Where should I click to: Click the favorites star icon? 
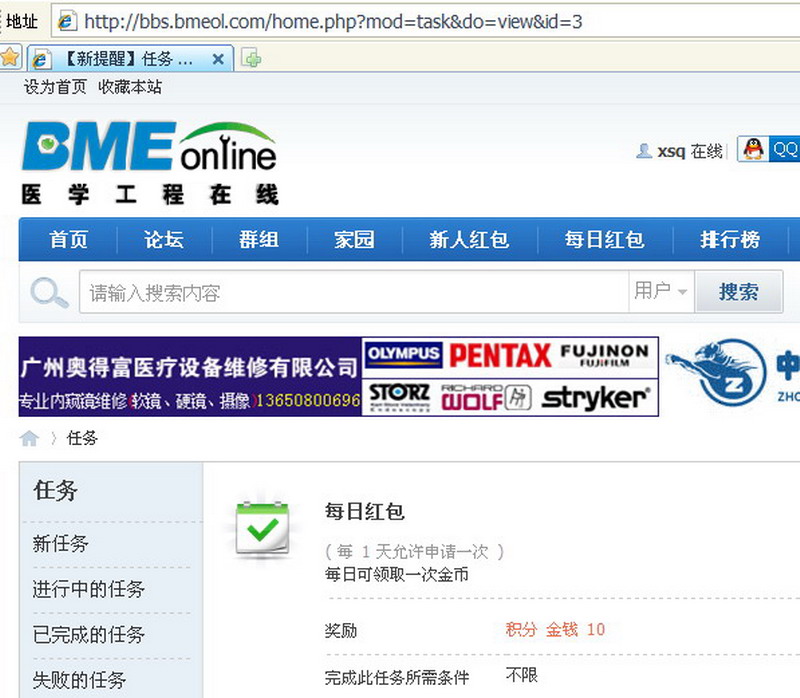pos(10,58)
